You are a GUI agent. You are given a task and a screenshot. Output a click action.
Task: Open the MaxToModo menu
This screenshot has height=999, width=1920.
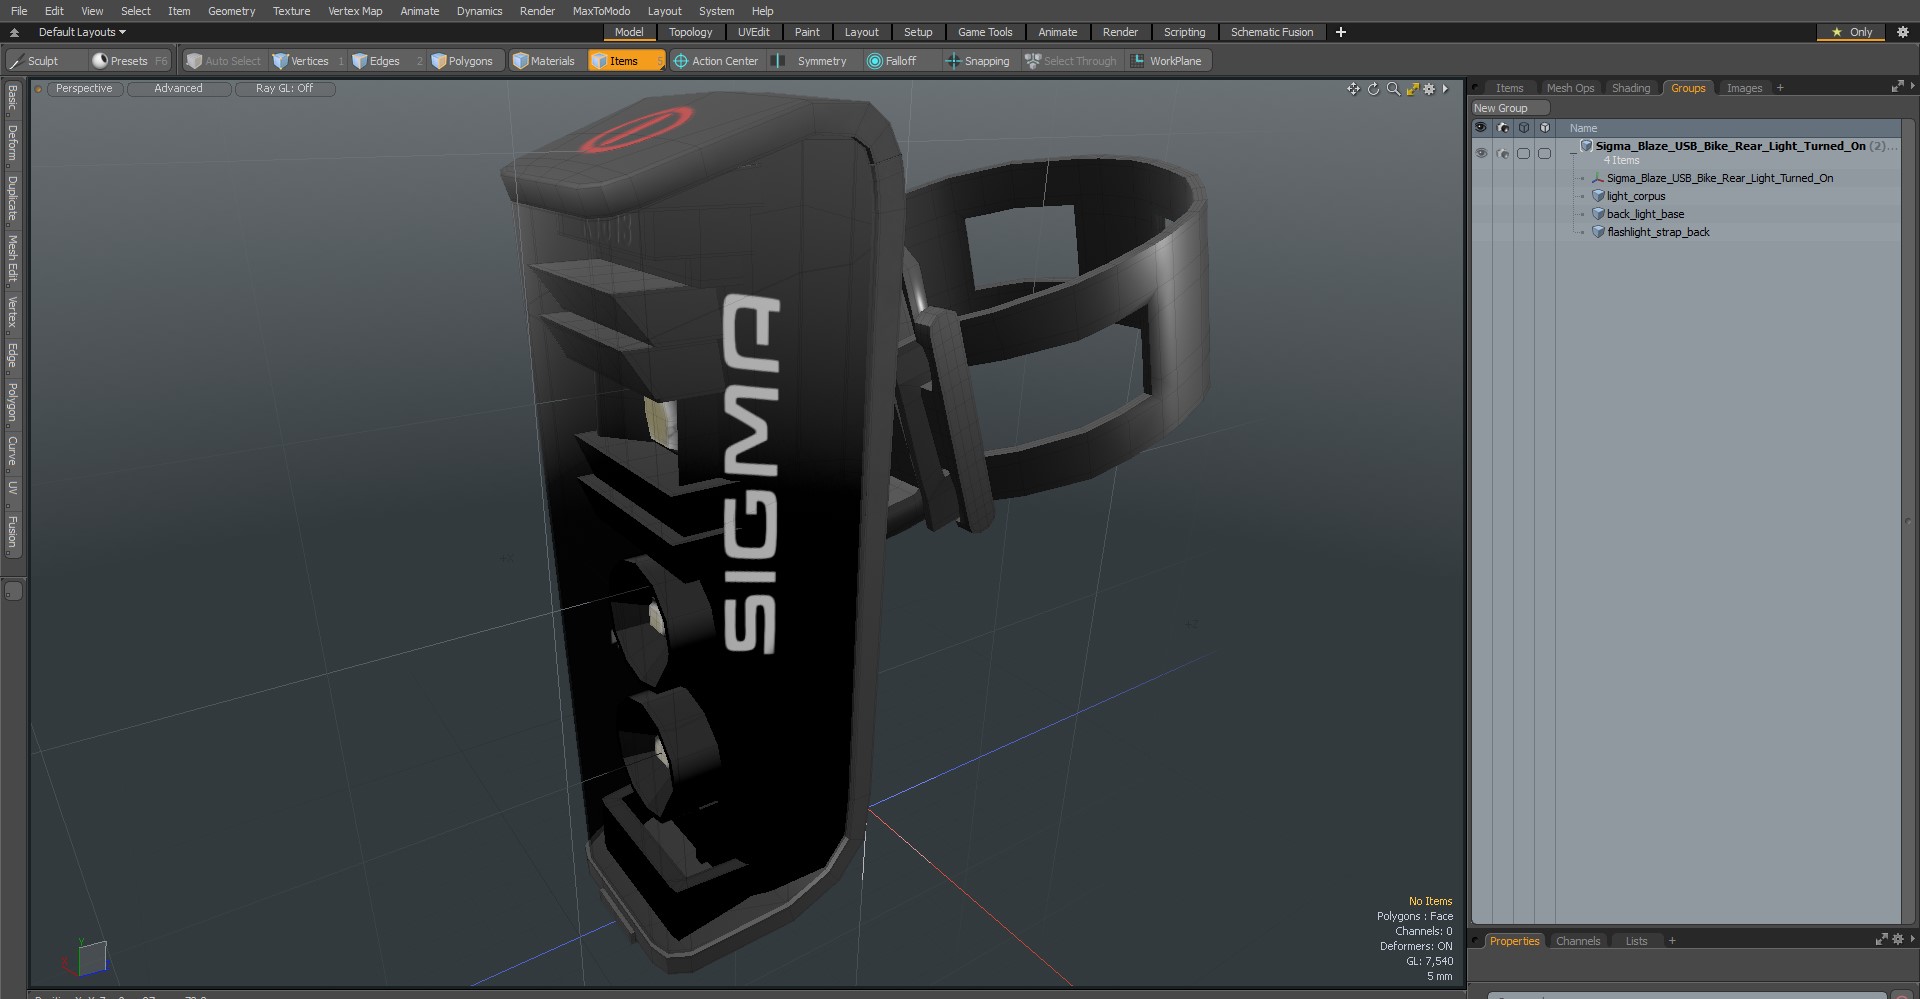click(601, 11)
